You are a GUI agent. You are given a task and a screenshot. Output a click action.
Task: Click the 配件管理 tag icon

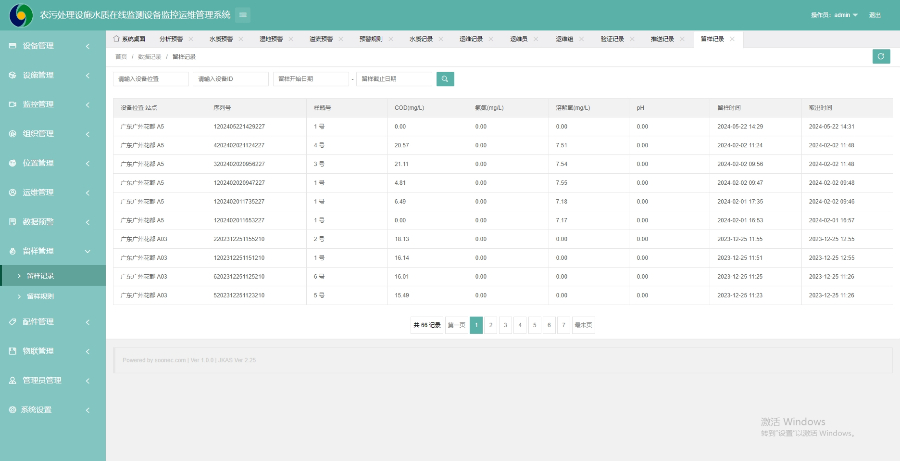pos(13,321)
